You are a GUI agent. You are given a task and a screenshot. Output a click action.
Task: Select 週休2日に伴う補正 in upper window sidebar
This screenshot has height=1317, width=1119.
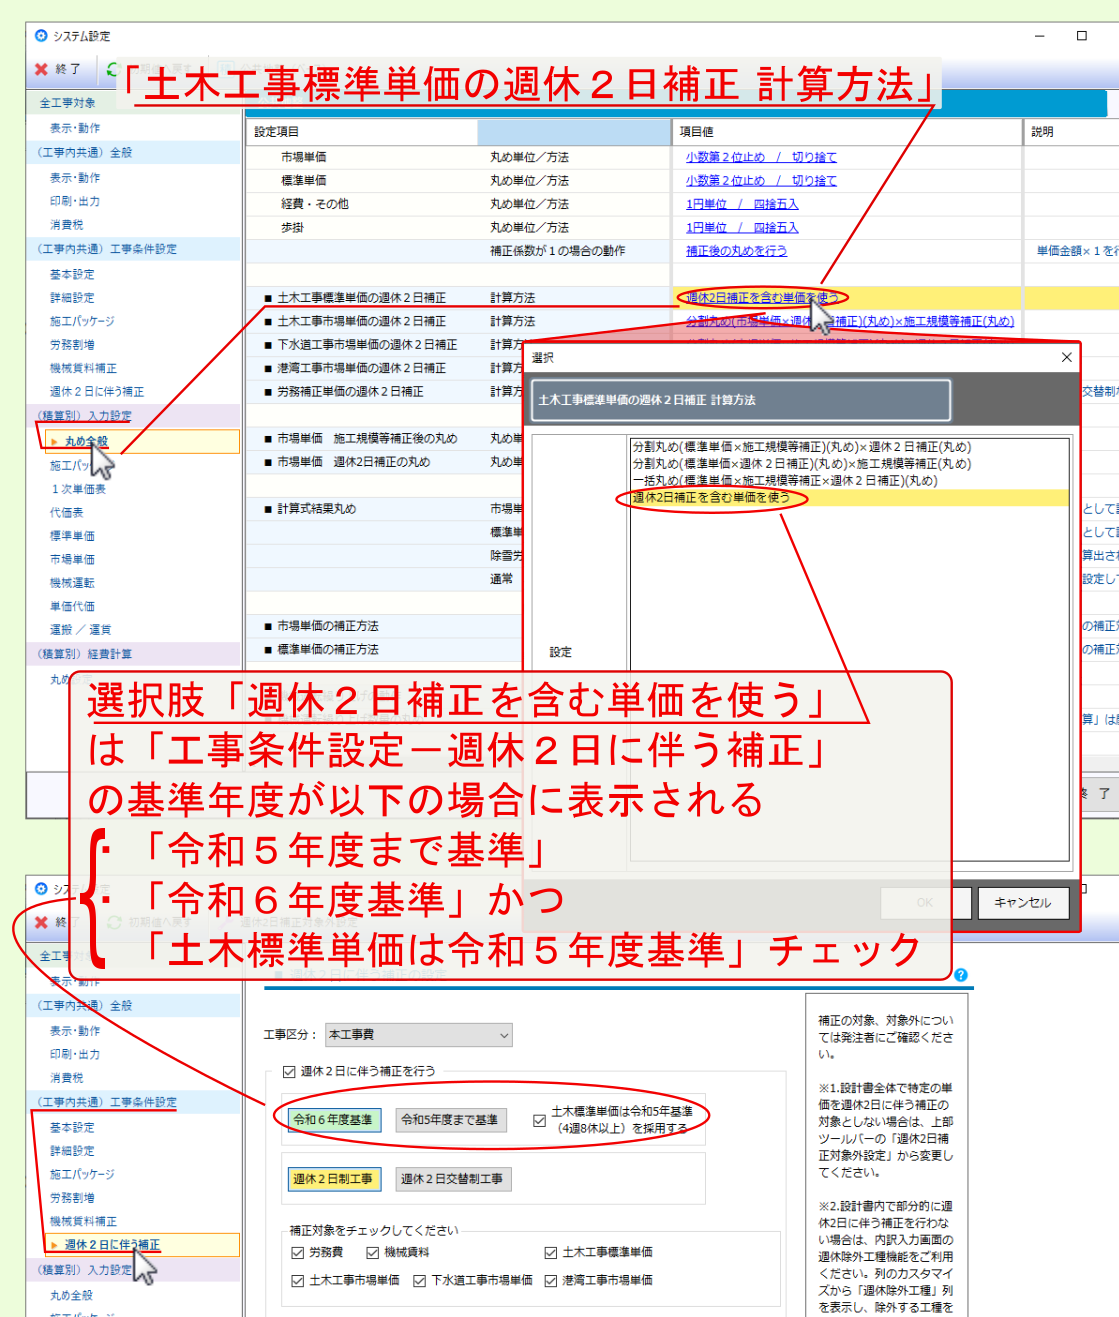(x=97, y=392)
